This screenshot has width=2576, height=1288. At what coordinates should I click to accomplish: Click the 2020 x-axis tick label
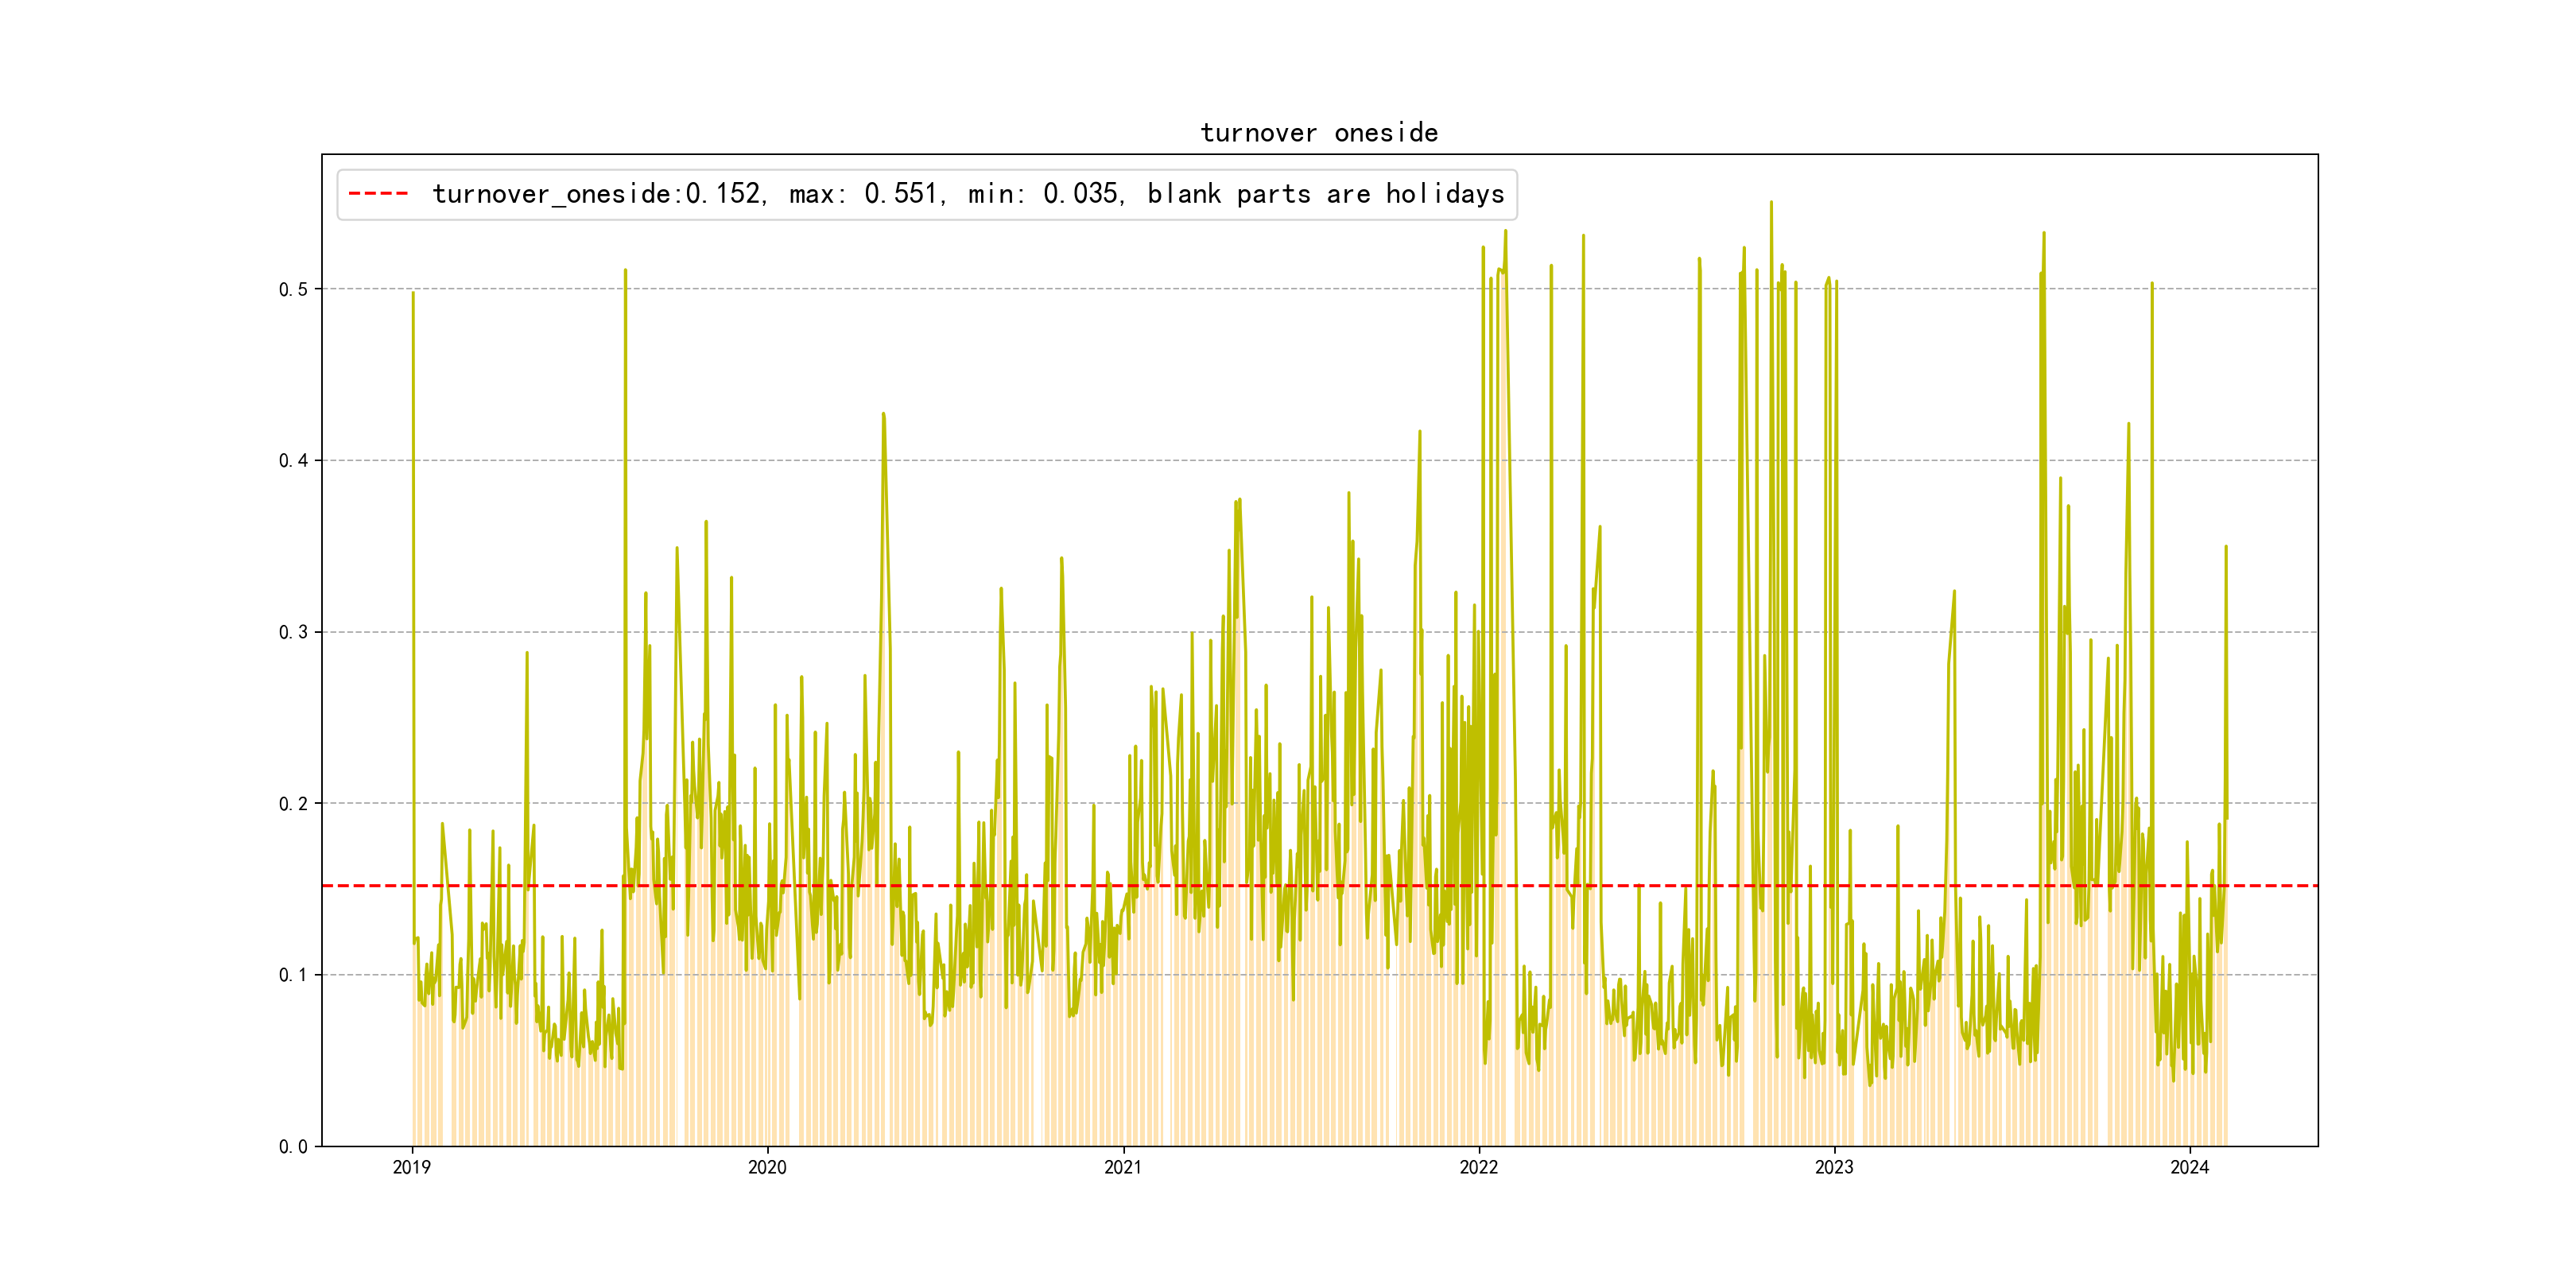point(767,1167)
